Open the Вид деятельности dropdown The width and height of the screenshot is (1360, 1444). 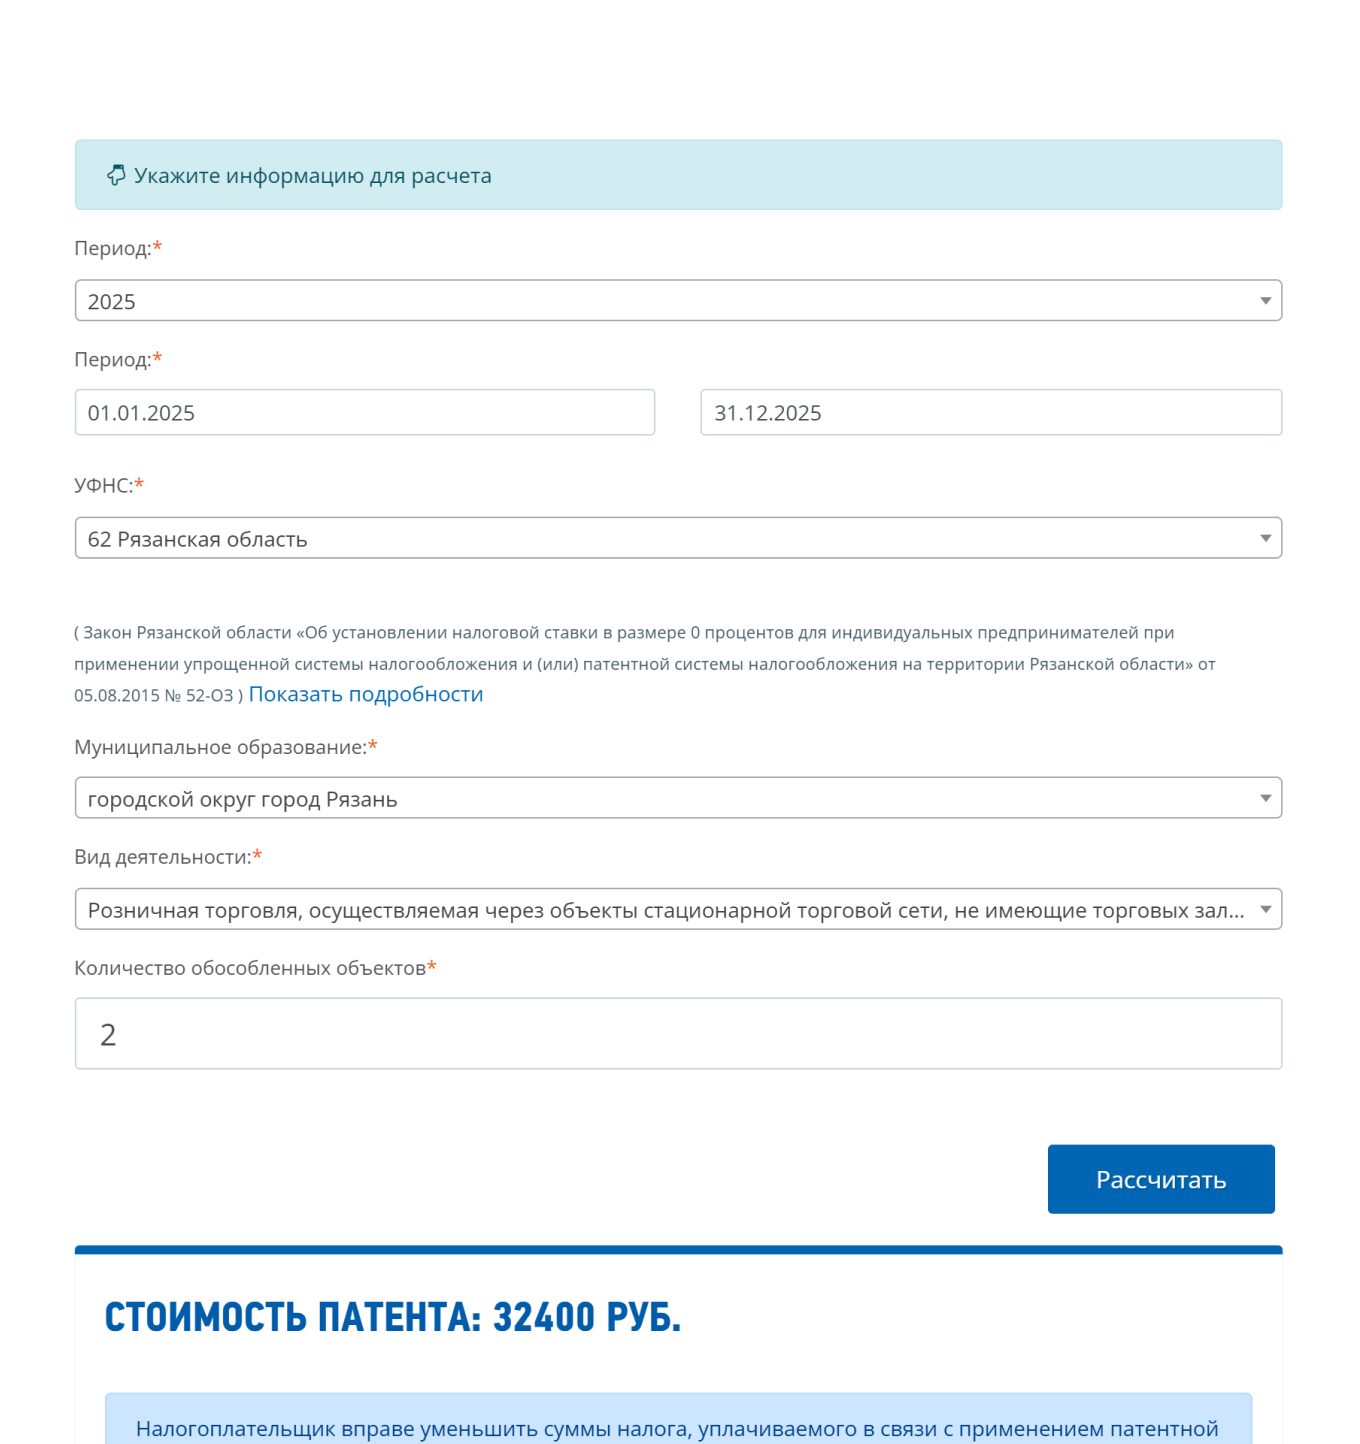click(x=678, y=910)
